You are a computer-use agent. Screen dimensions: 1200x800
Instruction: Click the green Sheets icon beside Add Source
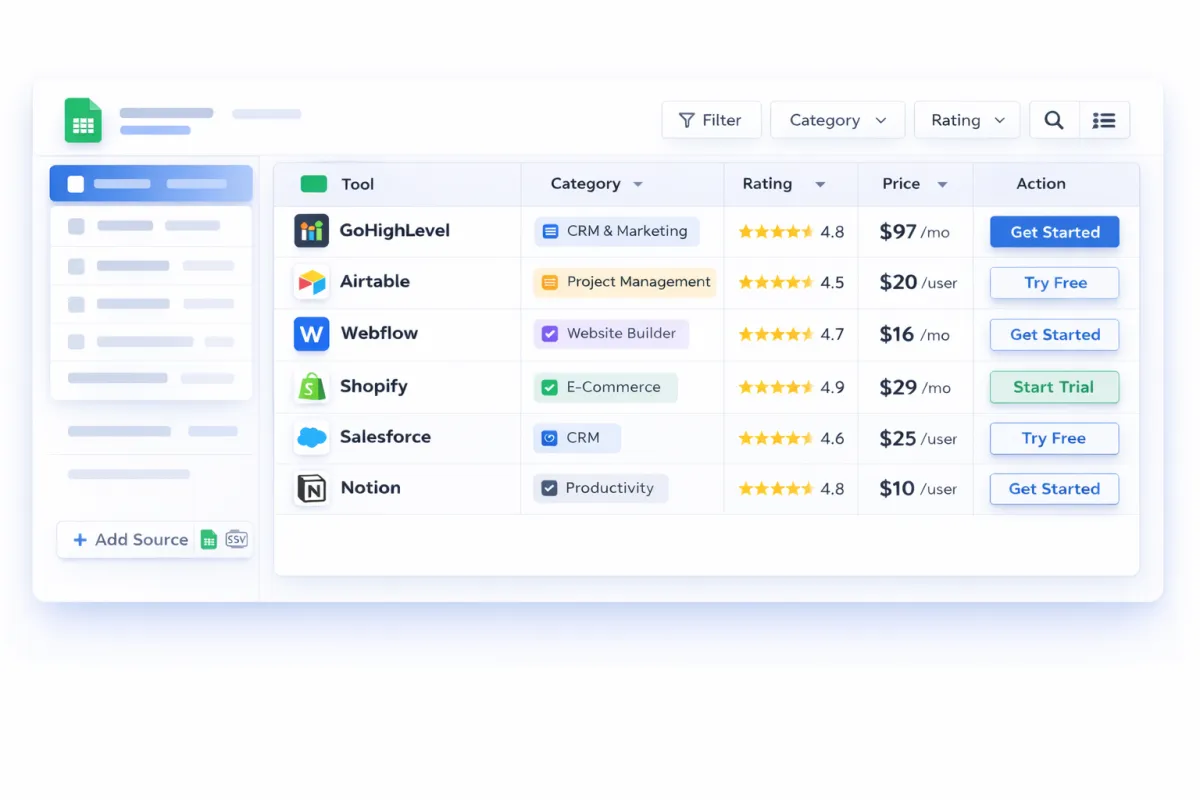(209, 540)
